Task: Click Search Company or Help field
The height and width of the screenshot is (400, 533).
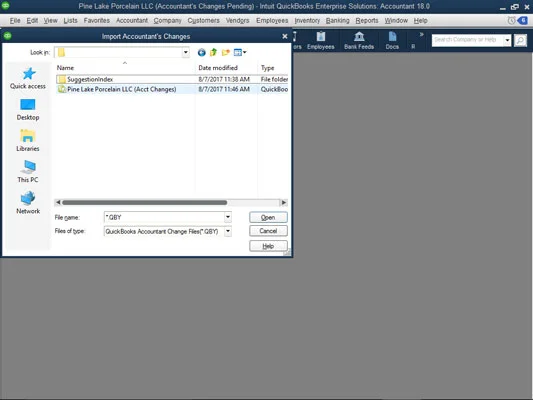Action: coord(468,40)
